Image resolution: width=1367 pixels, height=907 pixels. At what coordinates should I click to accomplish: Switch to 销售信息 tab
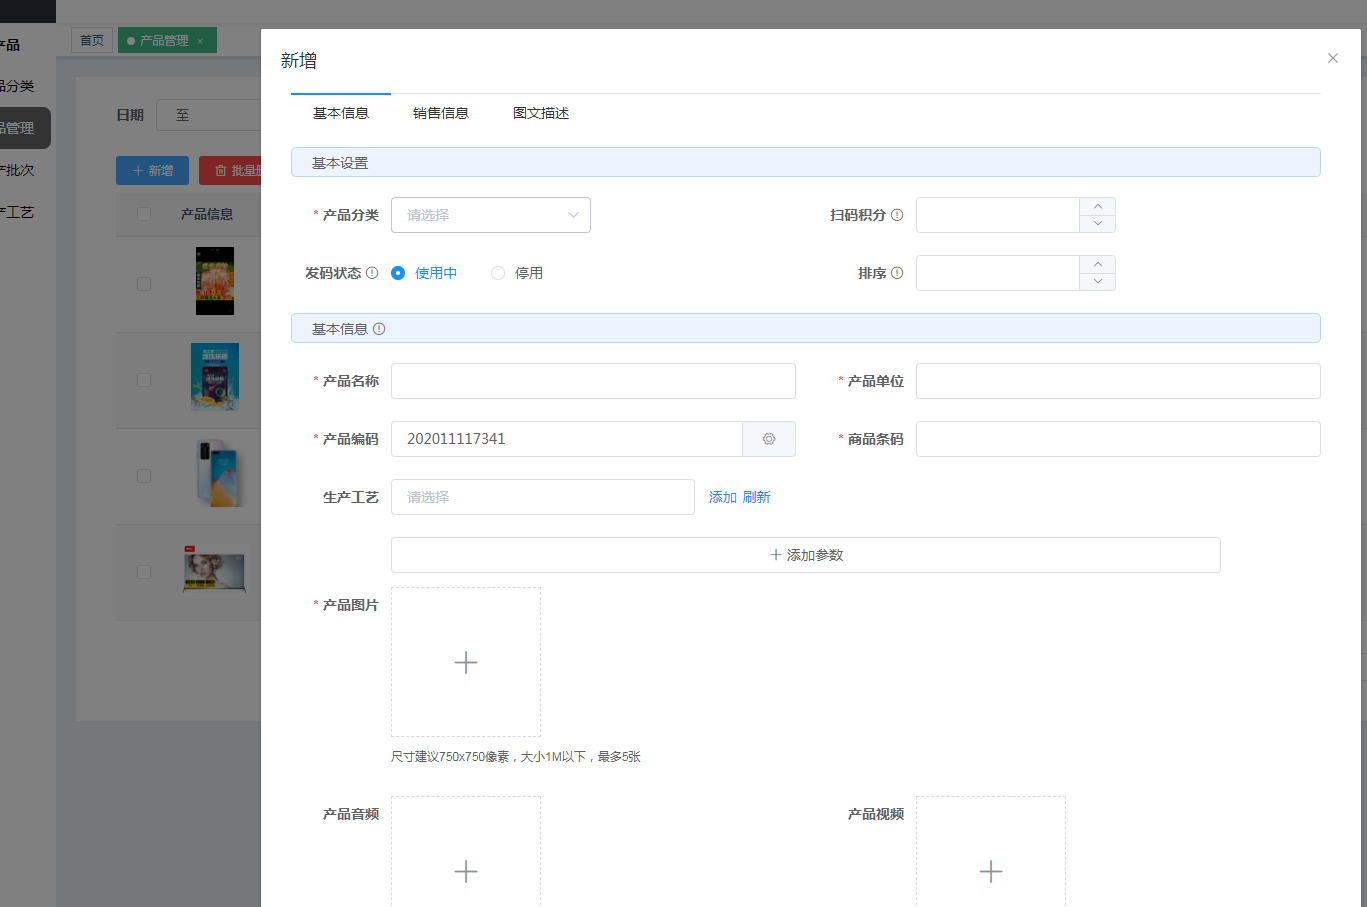(441, 113)
